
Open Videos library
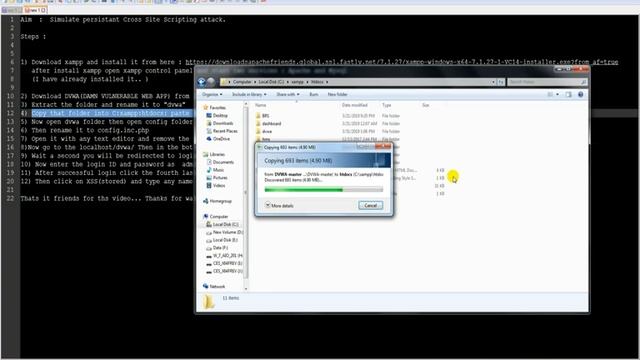click(216, 185)
